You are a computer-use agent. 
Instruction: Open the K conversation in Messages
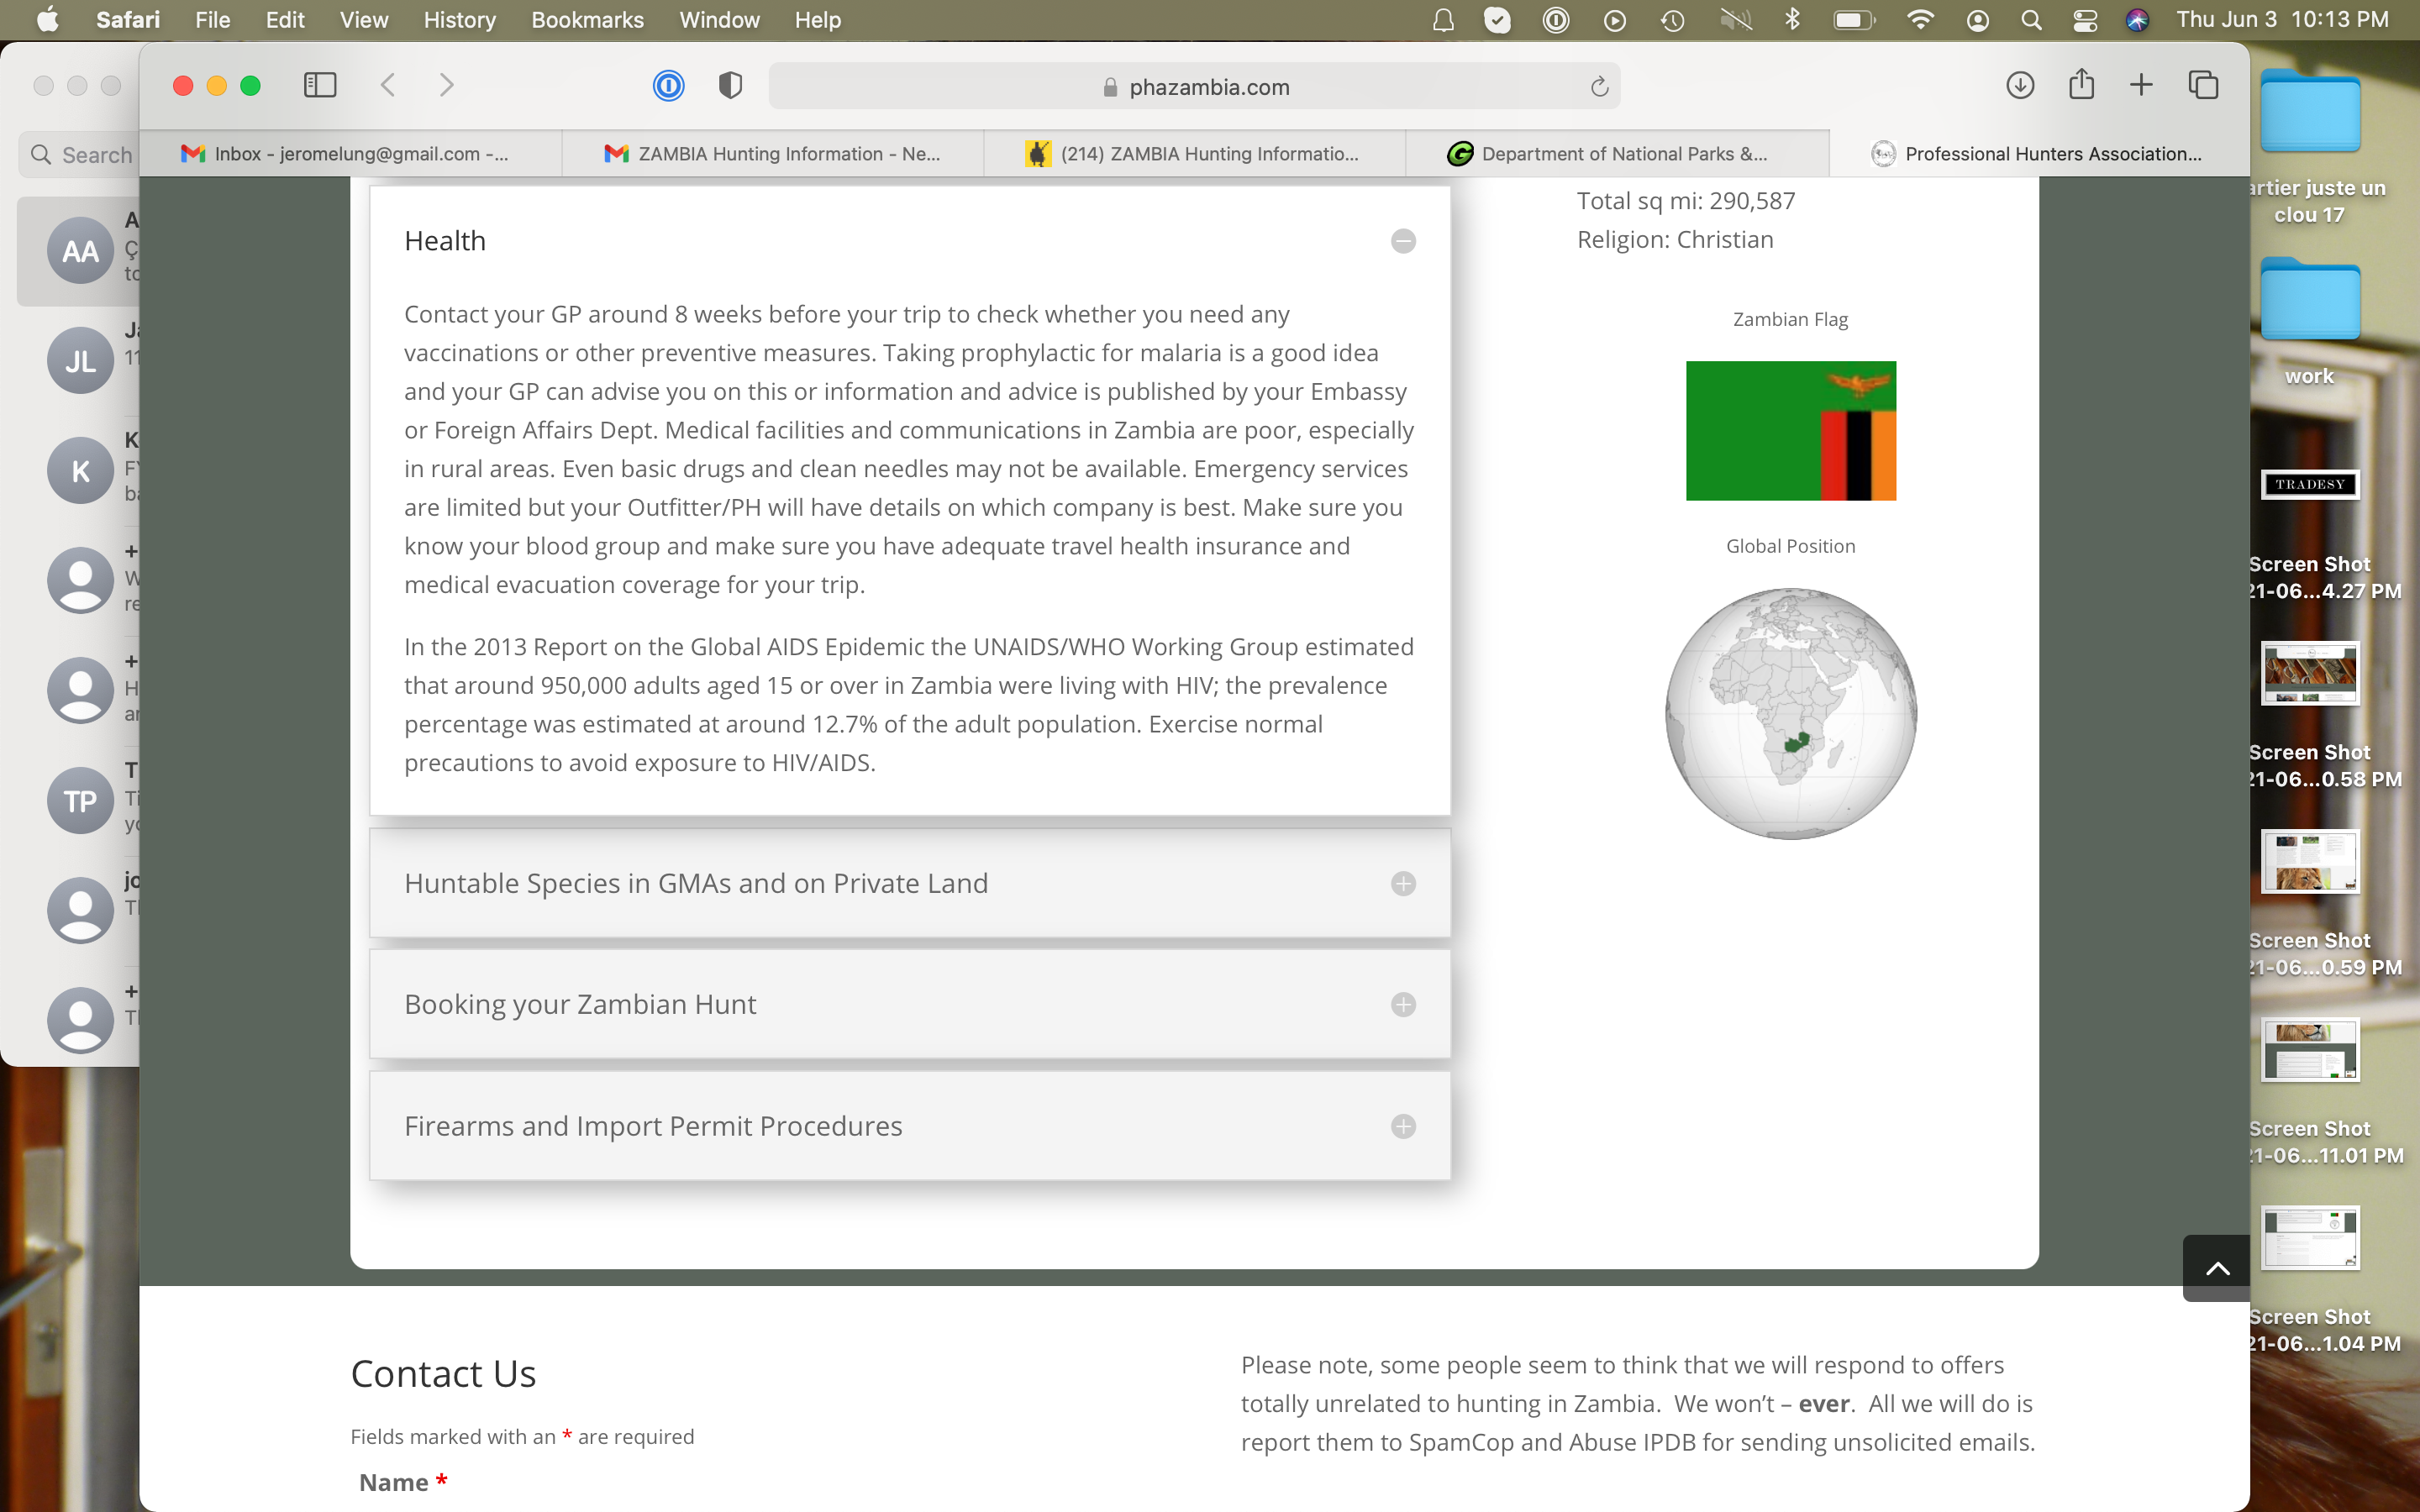tap(80, 471)
